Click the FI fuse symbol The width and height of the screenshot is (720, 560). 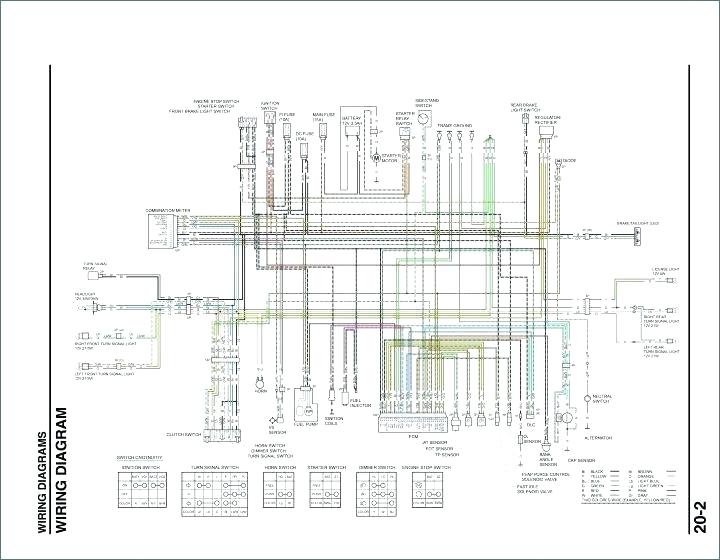(x=286, y=130)
